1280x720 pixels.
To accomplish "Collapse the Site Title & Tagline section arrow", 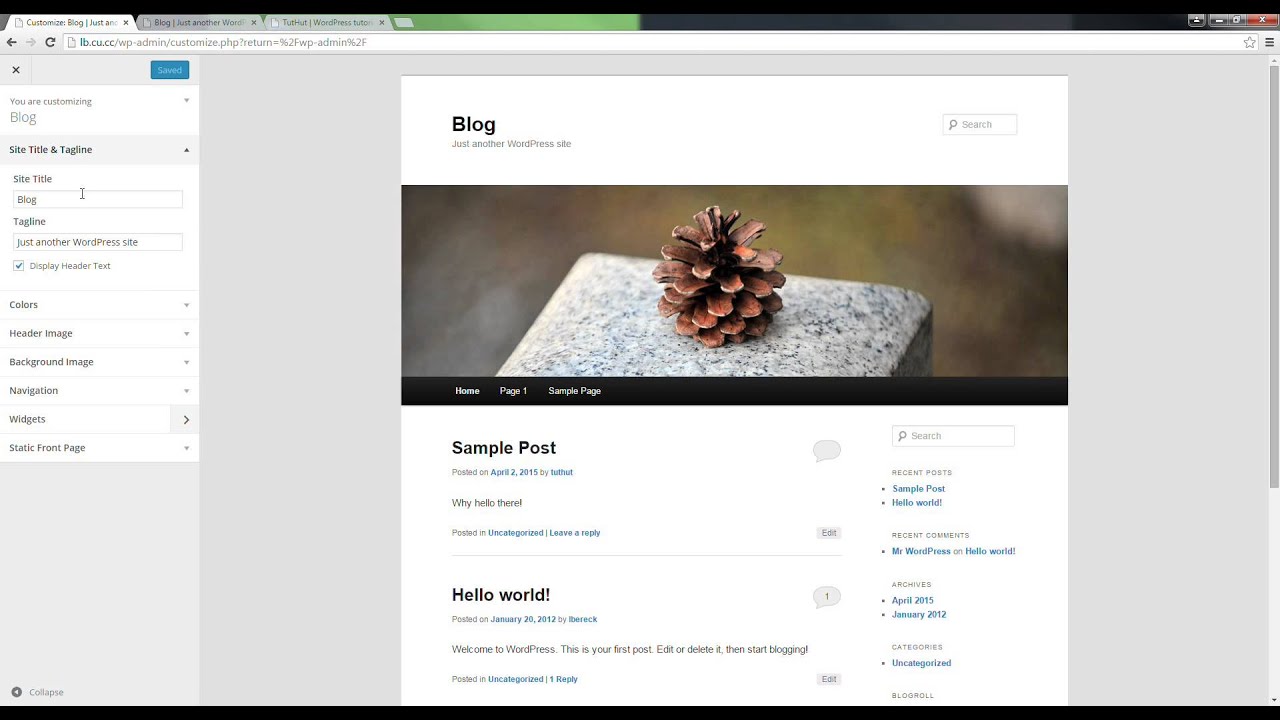I will click(x=186, y=150).
